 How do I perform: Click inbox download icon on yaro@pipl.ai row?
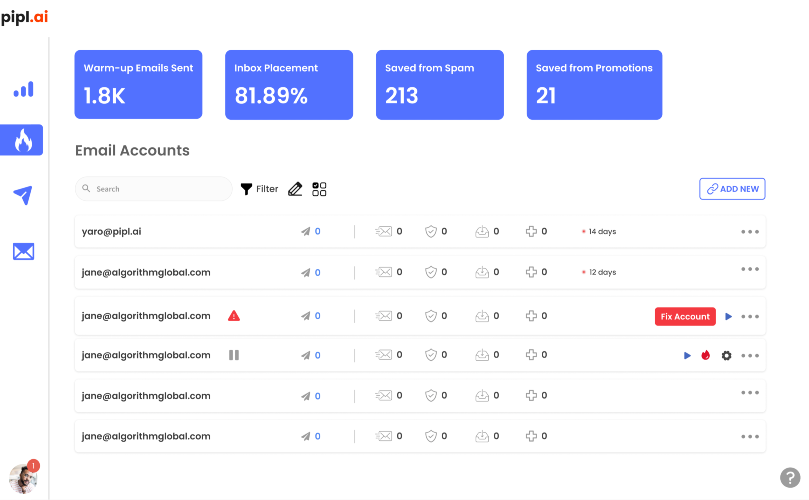pyautogui.click(x=482, y=232)
